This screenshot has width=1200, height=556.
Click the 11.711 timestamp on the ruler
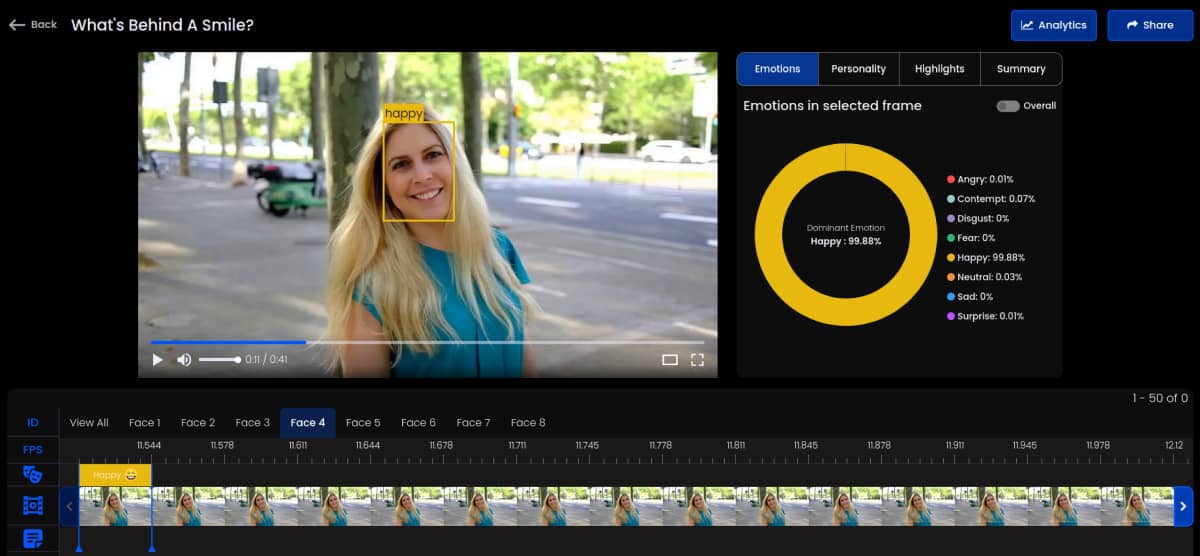517,445
